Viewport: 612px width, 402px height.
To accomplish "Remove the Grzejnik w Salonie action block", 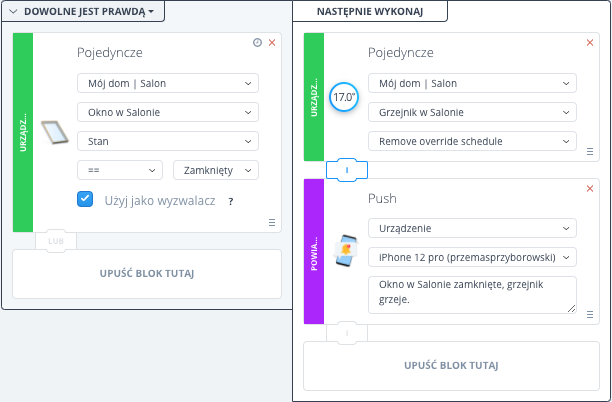I will [x=590, y=43].
